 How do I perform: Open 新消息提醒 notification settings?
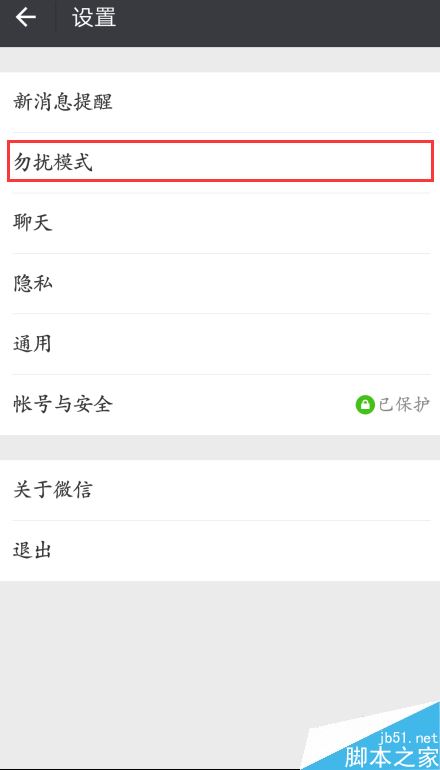pos(220,102)
